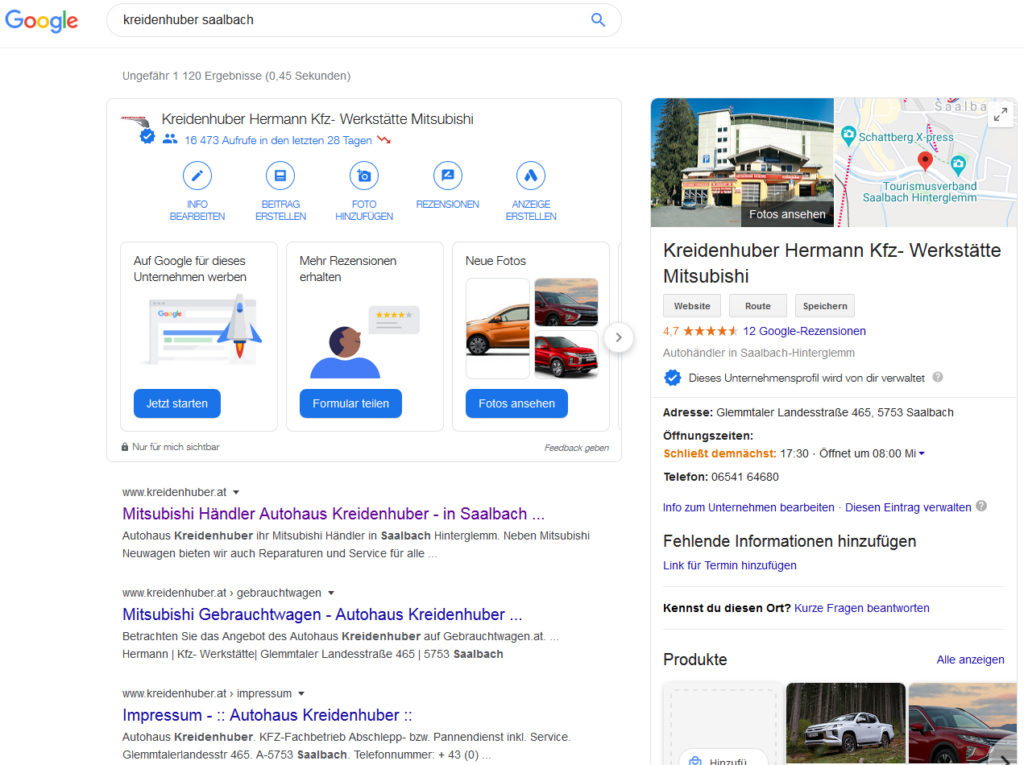Open dropdown next to www.kreidenhuber.at result
Image resolution: width=1024 pixels, height=765 pixels.
(x=236, y=492)
